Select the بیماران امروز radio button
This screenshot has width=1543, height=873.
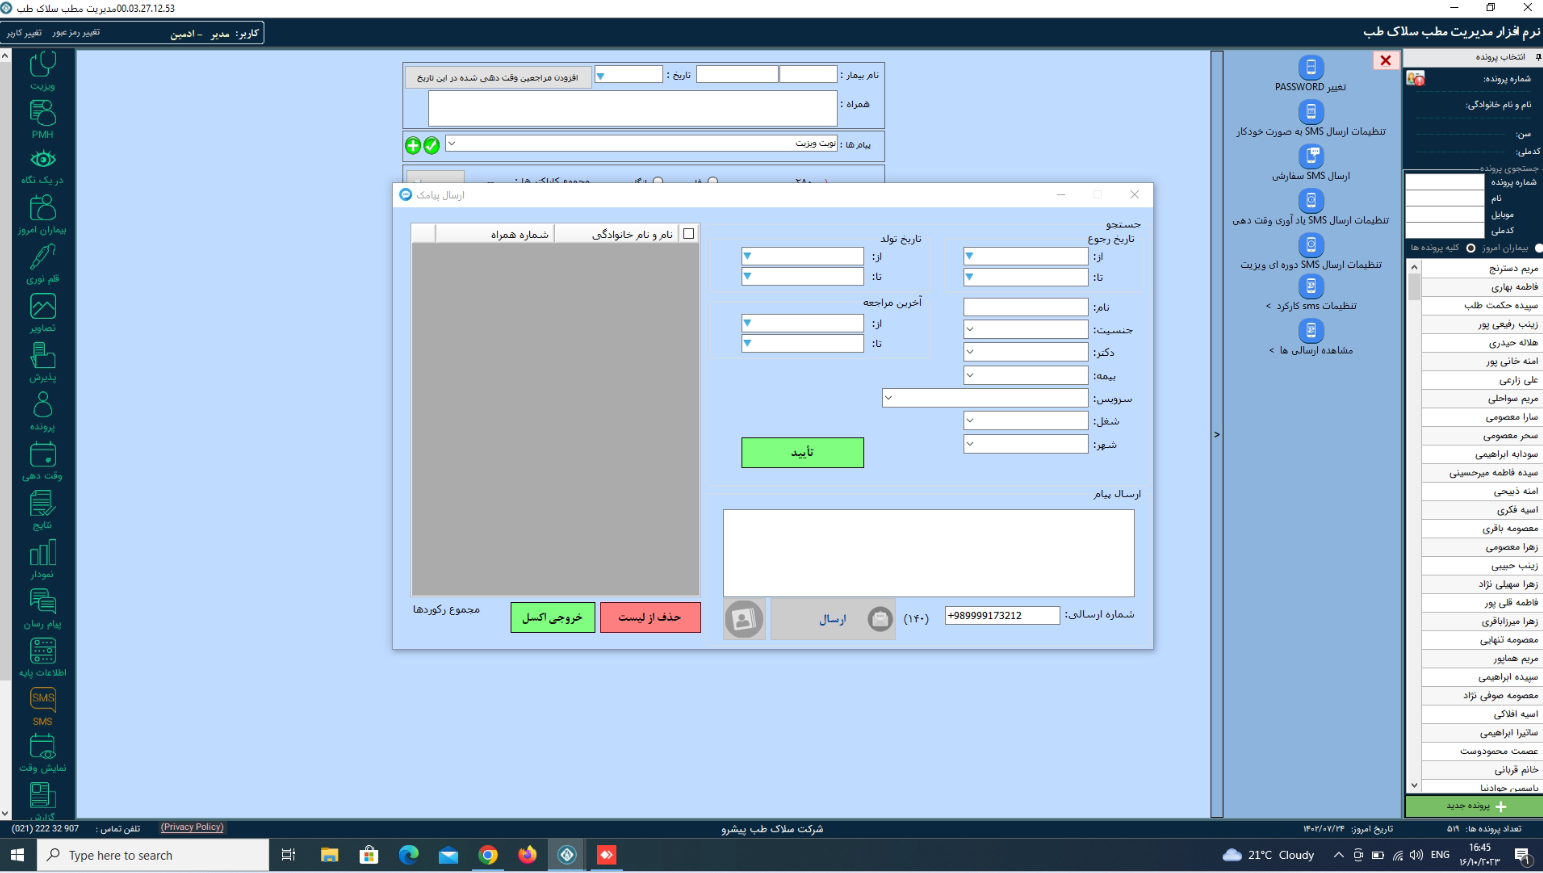[1539, 248]
